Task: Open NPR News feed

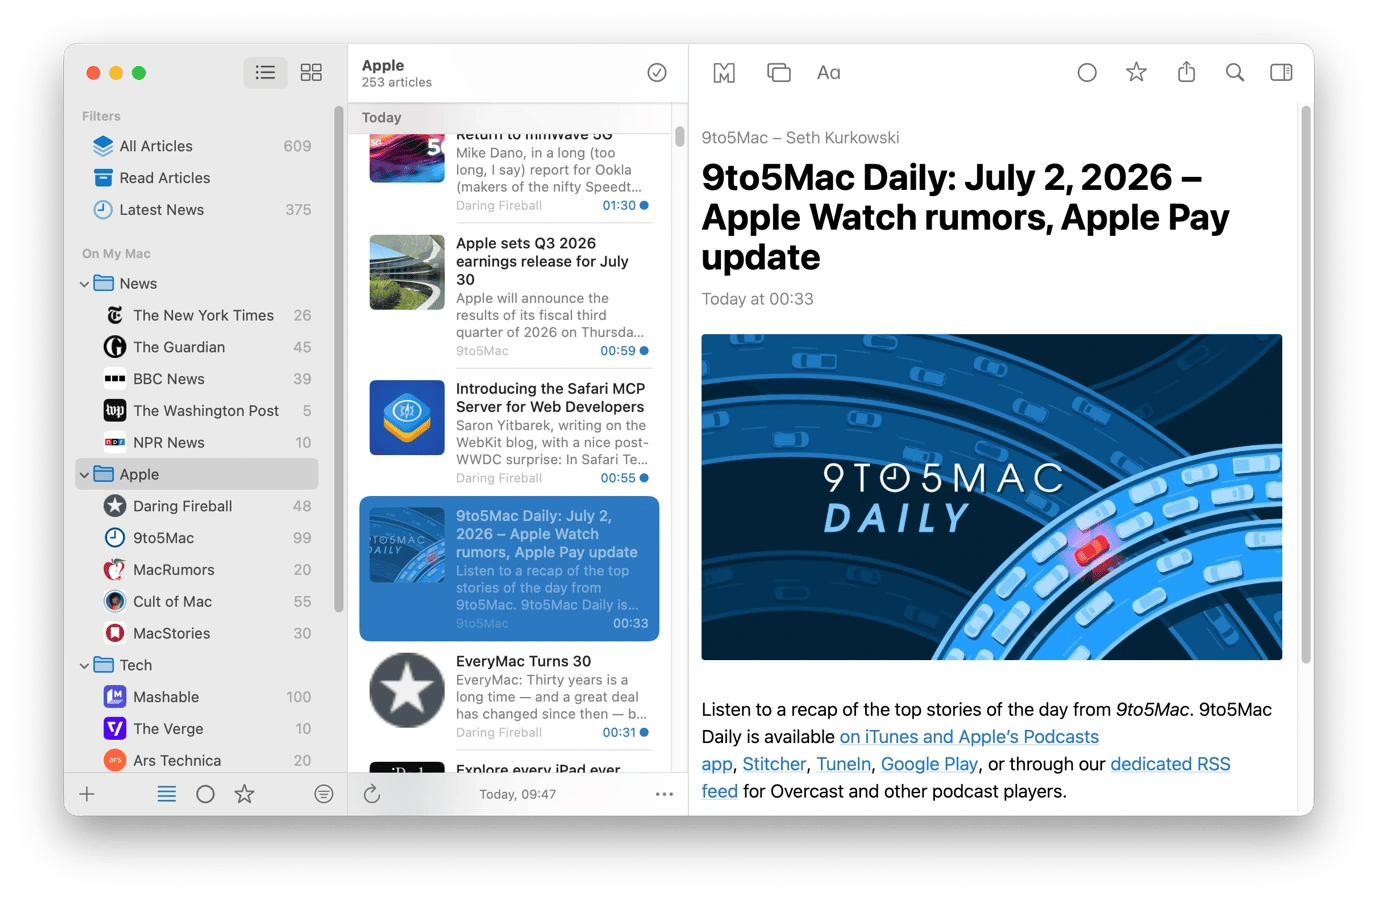Action: 197,443
